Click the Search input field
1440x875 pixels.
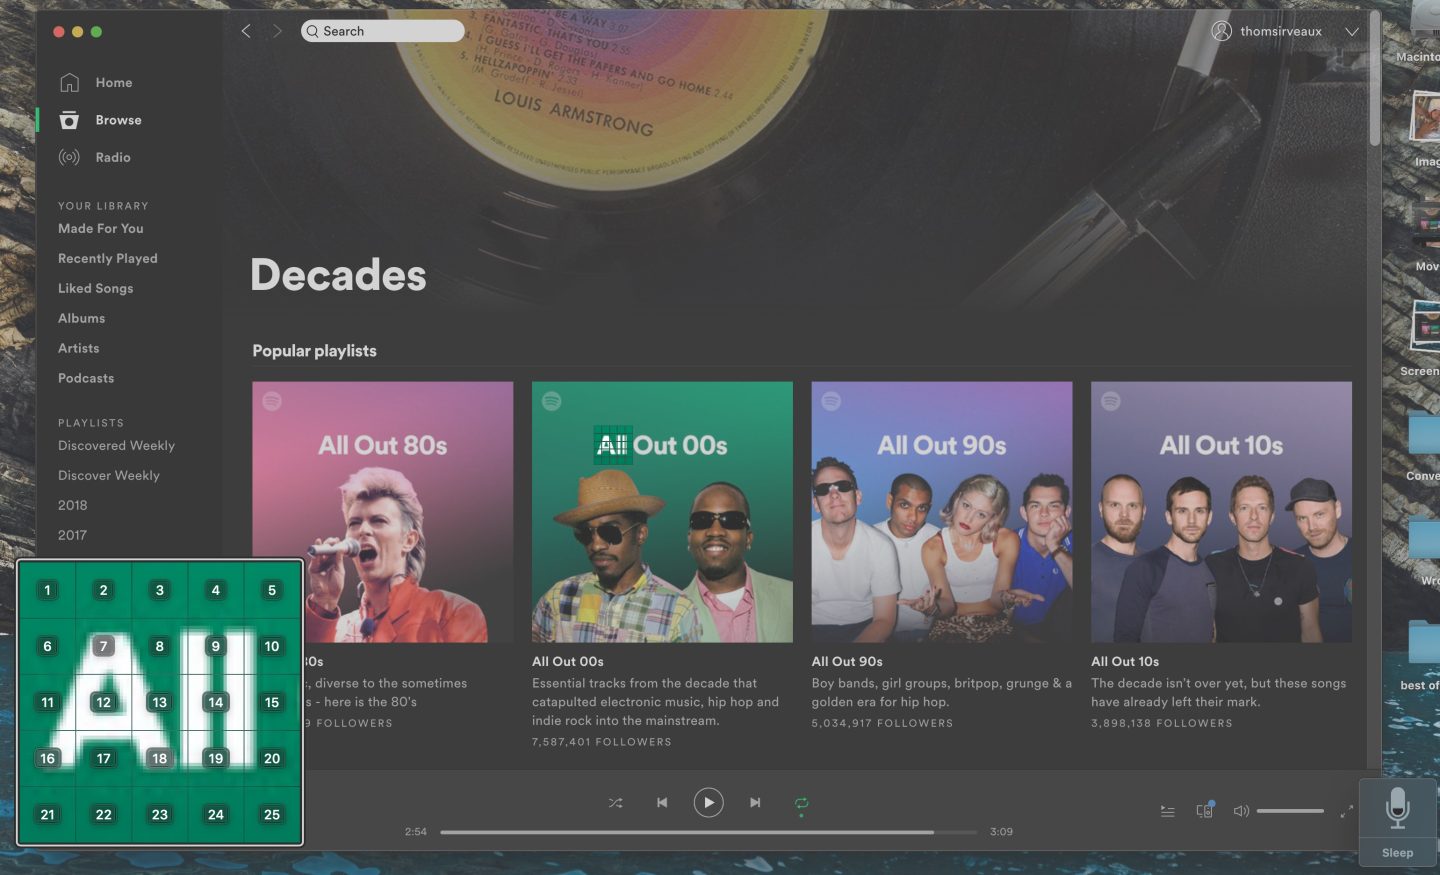point(383,31)
